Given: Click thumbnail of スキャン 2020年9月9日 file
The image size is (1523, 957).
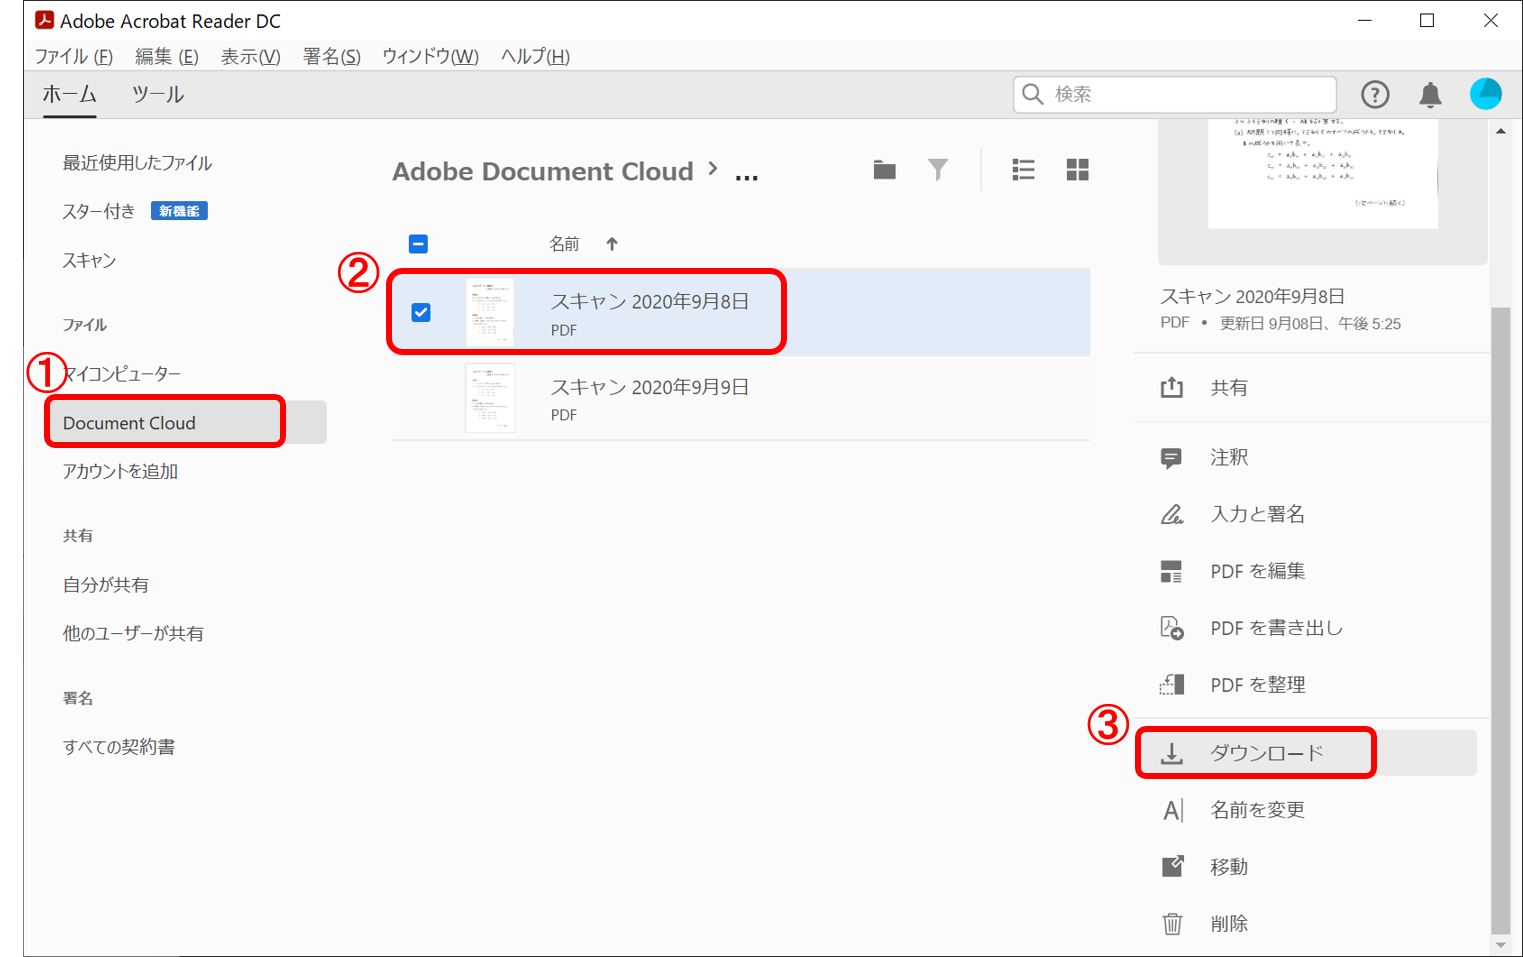Looking at the screenshot, I should click(490, 398).
